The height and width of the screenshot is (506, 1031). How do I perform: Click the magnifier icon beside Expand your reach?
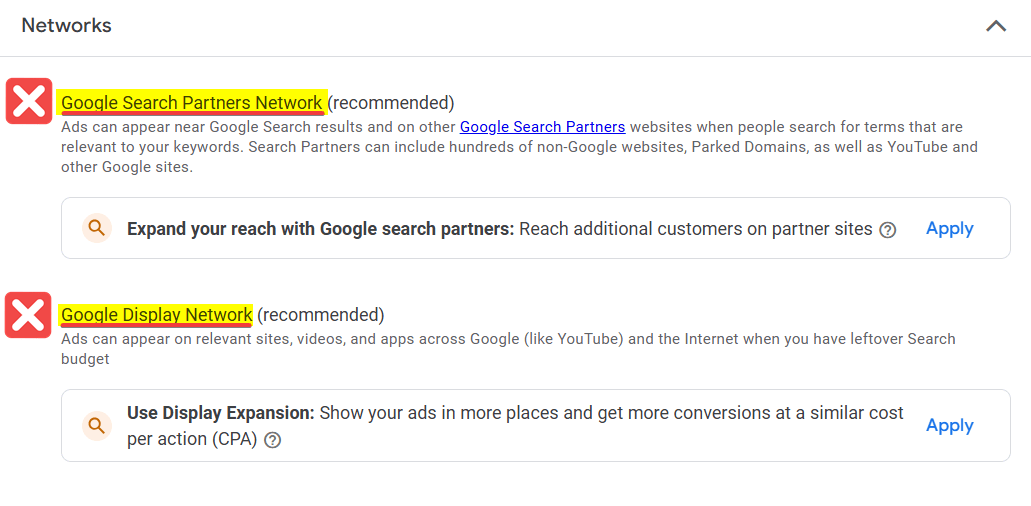[97, 229]
